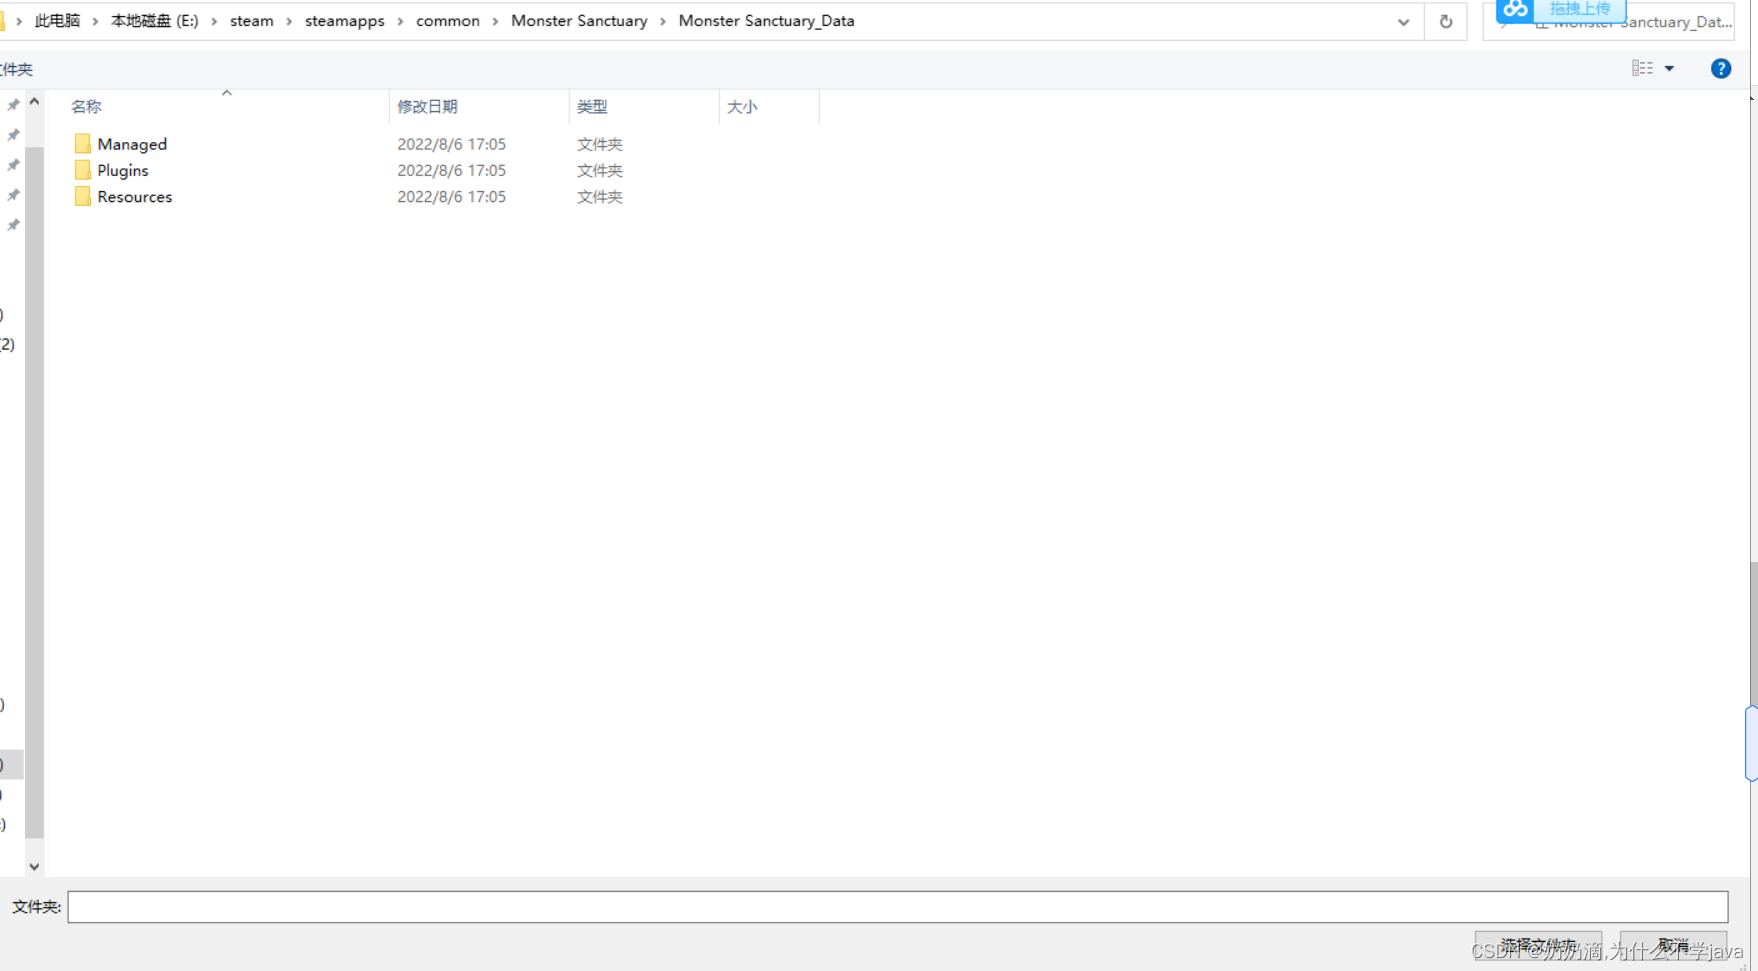Go to Monster Sanctuary breadcrumb segment
Viewport: 1758px width, 971px height.
pyautogui.click(x=579, y=21)
